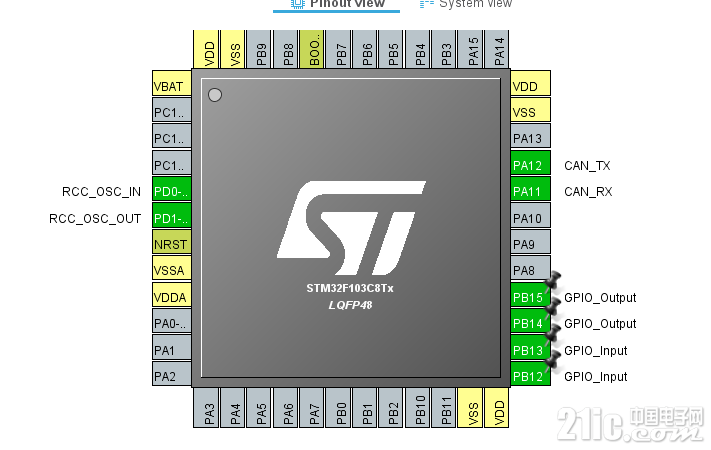Click the green PD0-.. oscillator pin
The image size is (711, 450).
click(x=171, y=189)
